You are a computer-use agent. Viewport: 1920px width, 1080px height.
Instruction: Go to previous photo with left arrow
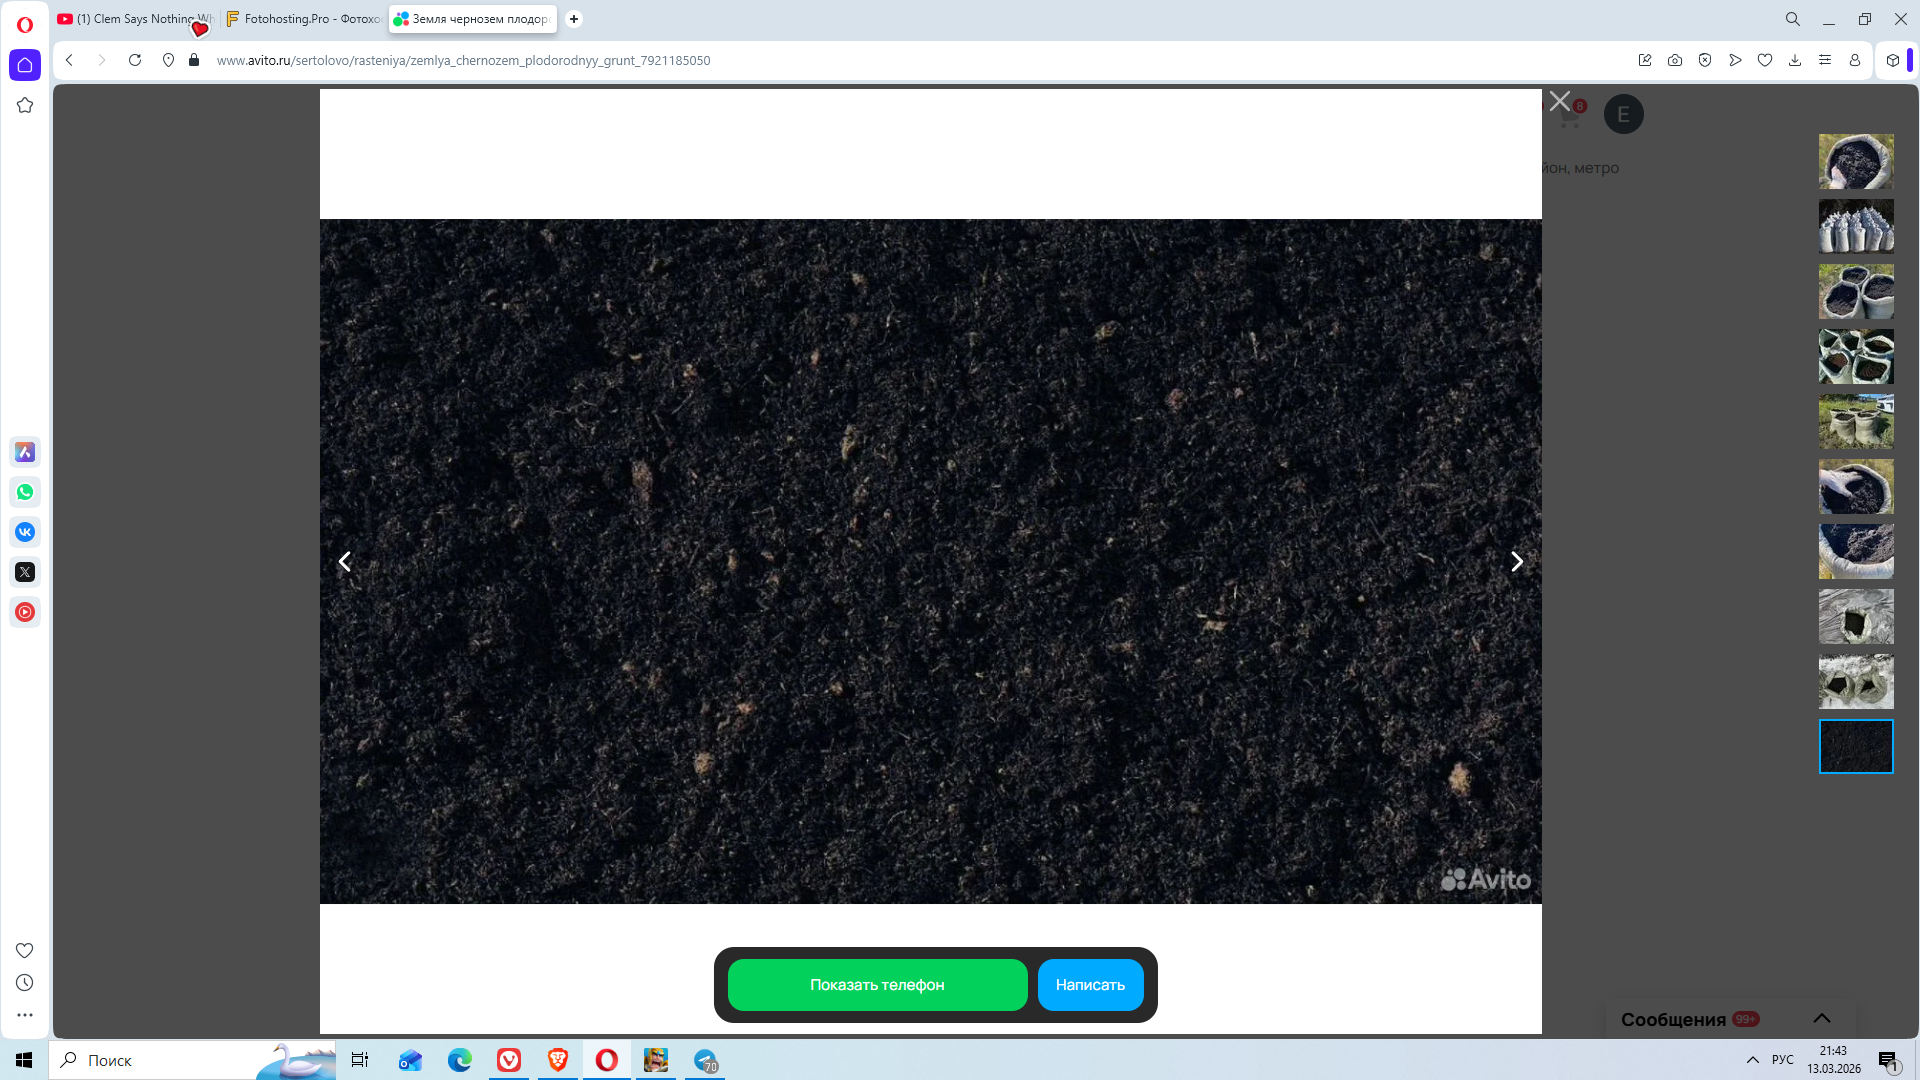[x=345, y=562]
